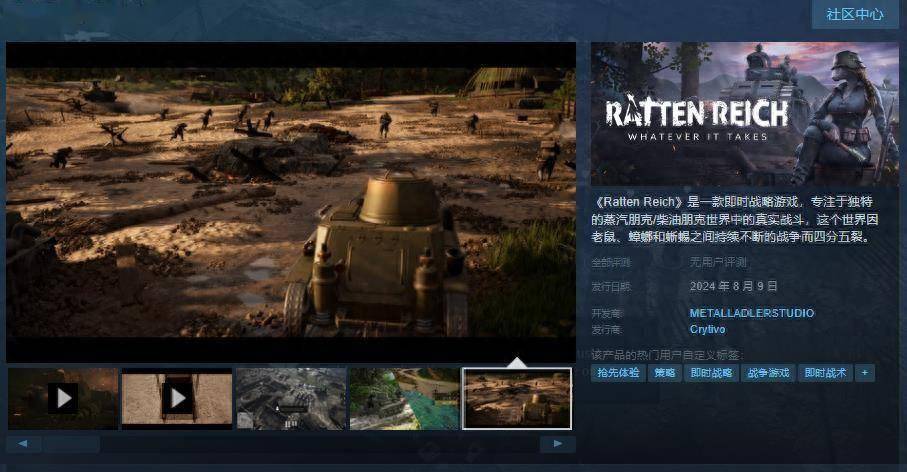907x472 pixels.
Task: Click the game description paragraph
Action: (735, 219)
